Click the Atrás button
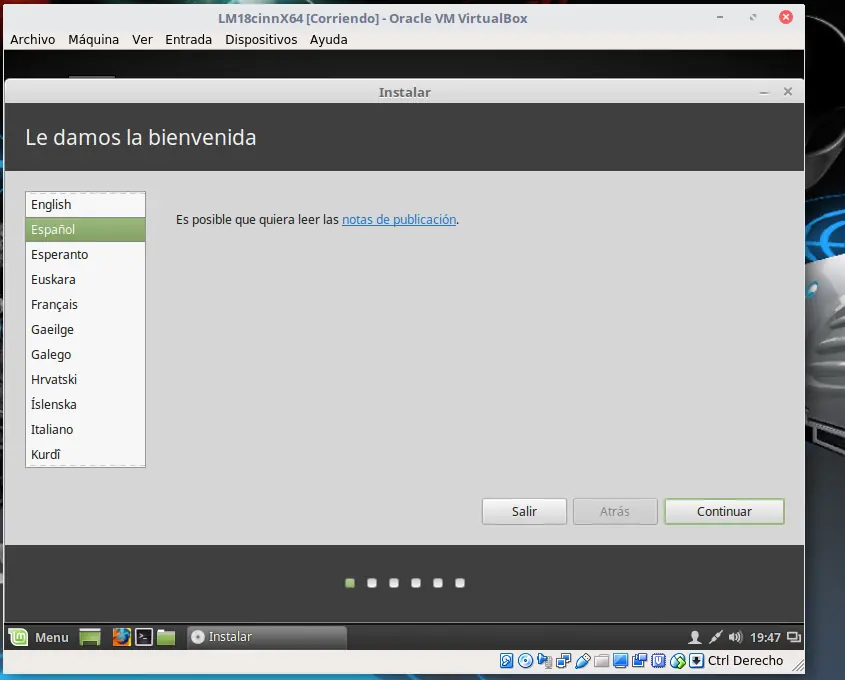 pyautogui.click(x=615, y=511)
